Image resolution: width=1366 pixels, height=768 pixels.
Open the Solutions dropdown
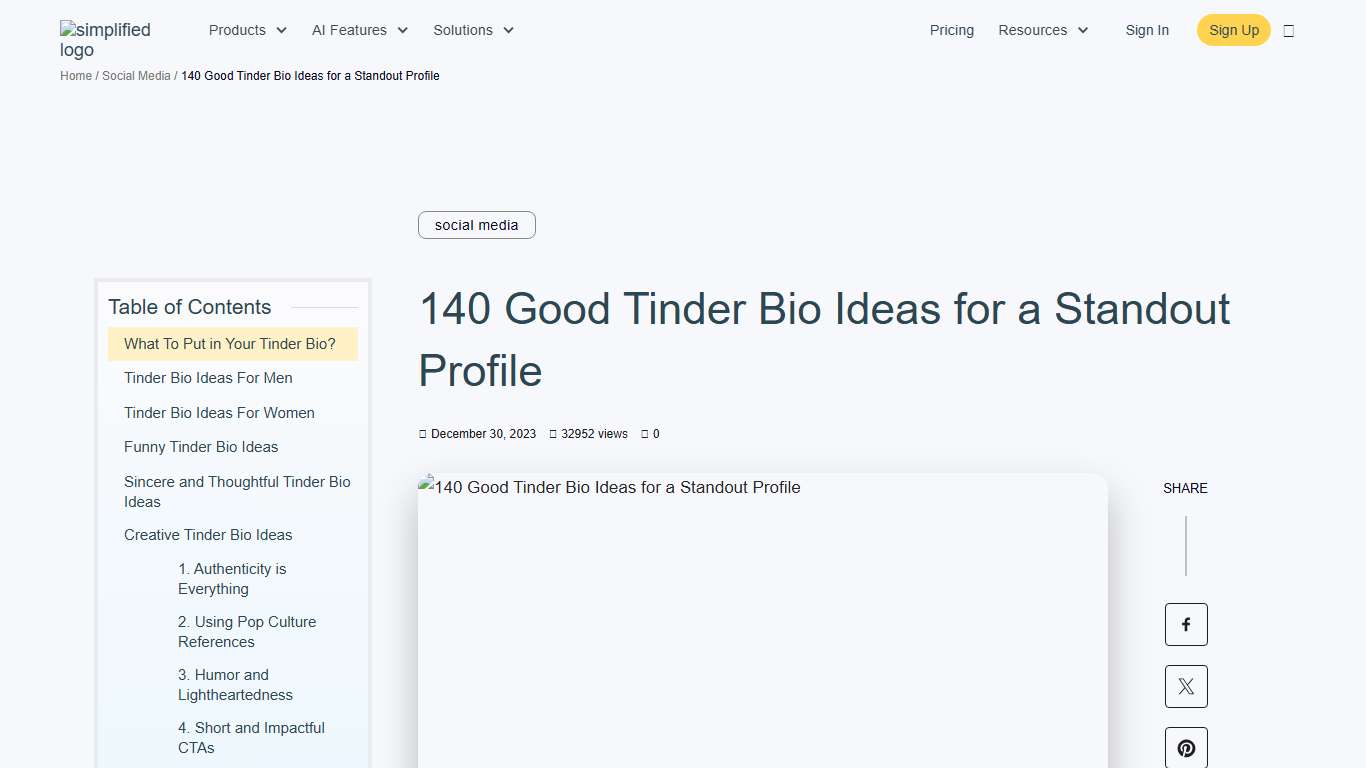click(x=472, y=30)
